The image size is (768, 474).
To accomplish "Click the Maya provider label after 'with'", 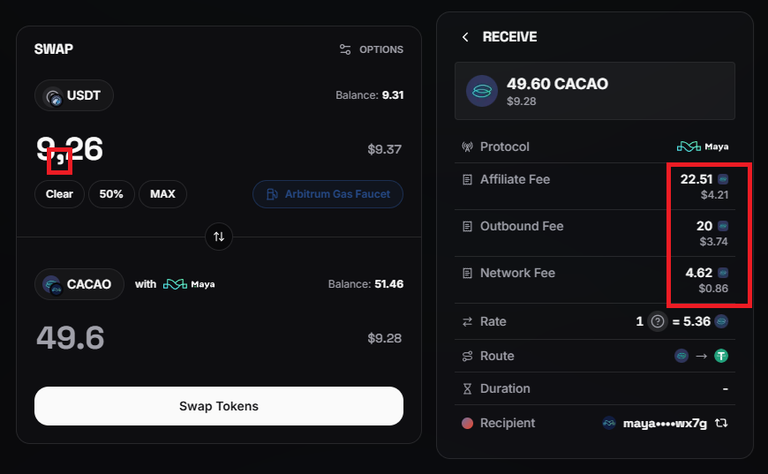I will tap(189, 284).
